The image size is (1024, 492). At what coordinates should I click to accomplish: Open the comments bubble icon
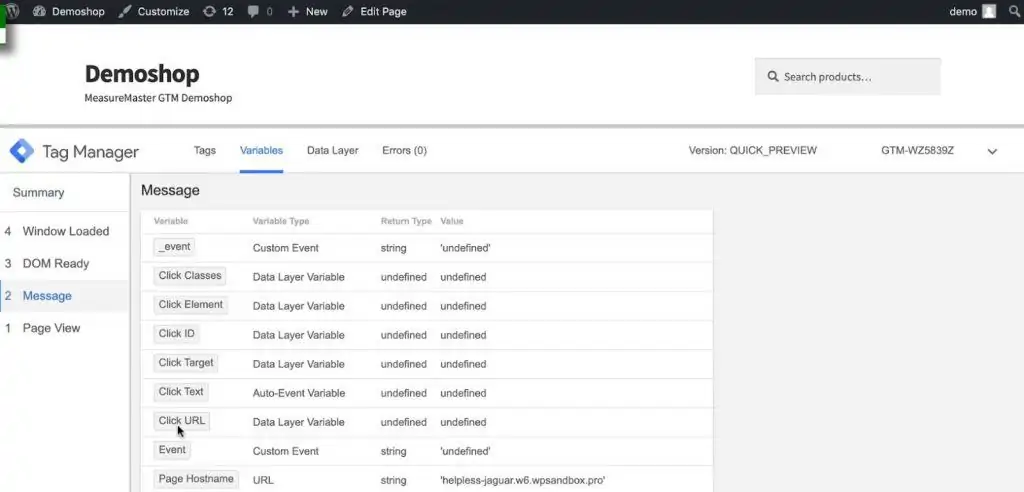point(253,12)
